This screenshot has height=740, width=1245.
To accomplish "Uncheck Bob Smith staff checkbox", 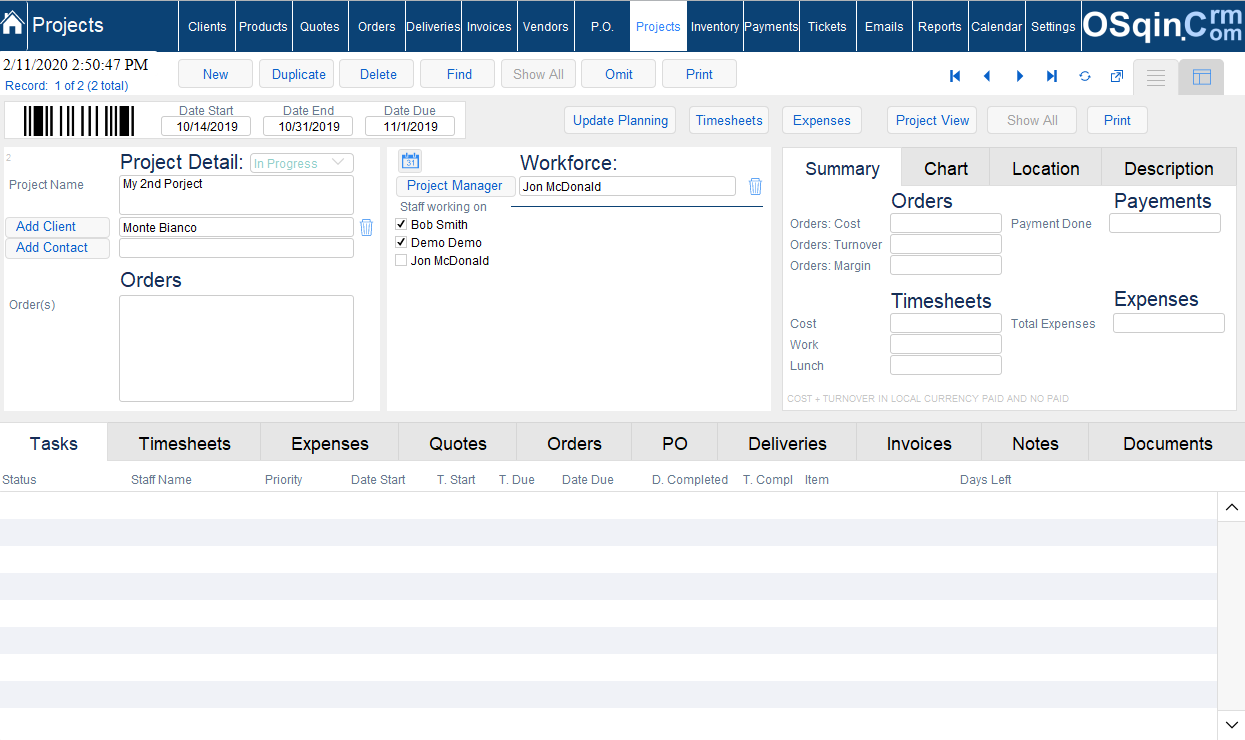I will pos(401,224).
